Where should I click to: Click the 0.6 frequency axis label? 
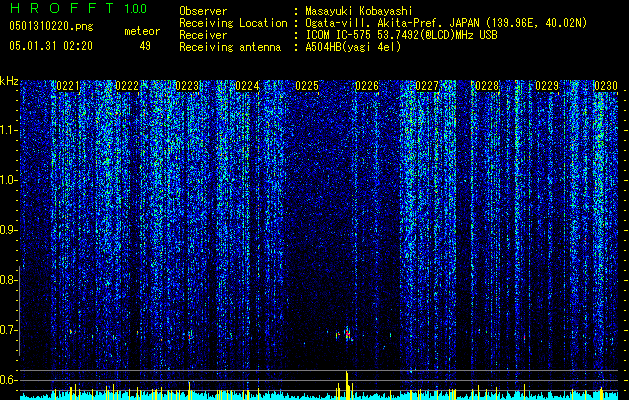click(x=9, y=380)
